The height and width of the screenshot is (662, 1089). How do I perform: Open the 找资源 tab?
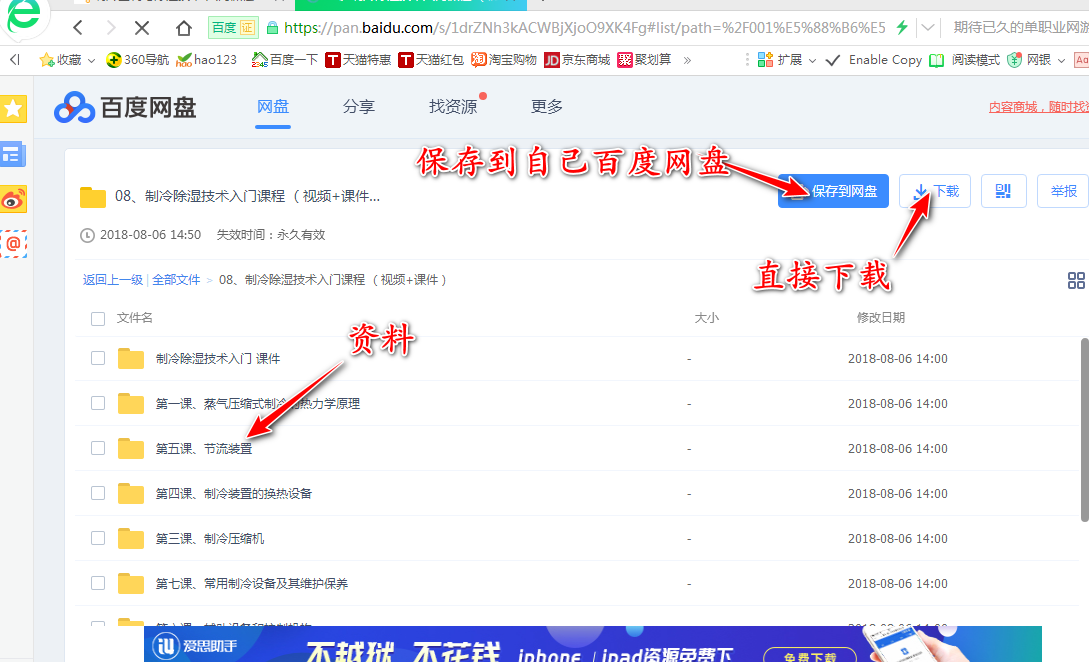coord(453,106)
